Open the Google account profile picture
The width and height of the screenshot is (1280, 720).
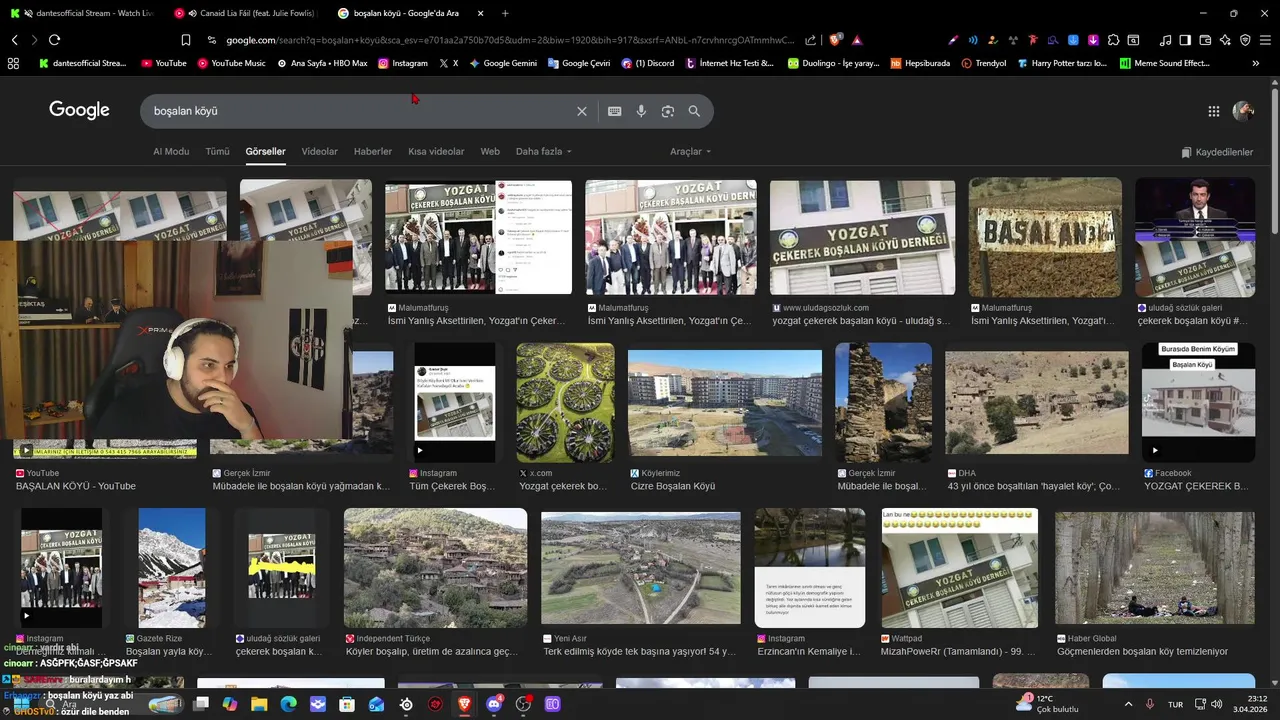click(1243, 111)
